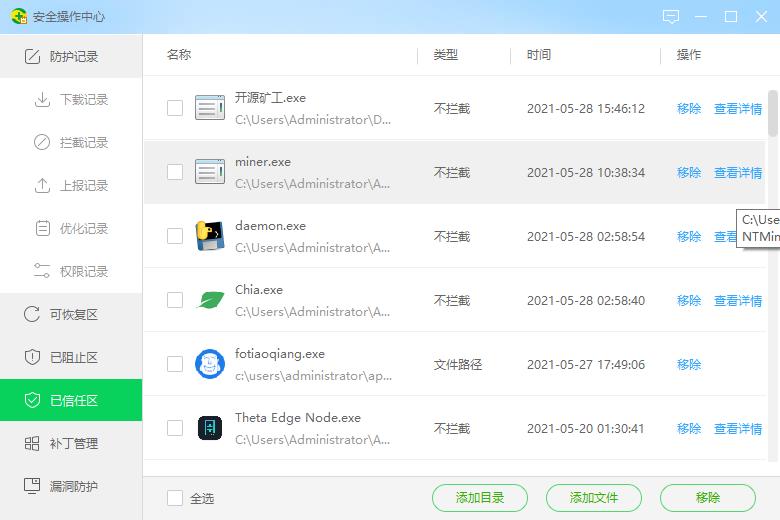The image size is (780, 520).
Task: Click the 拦截记录 blocked circle icon
Action: 42,142
